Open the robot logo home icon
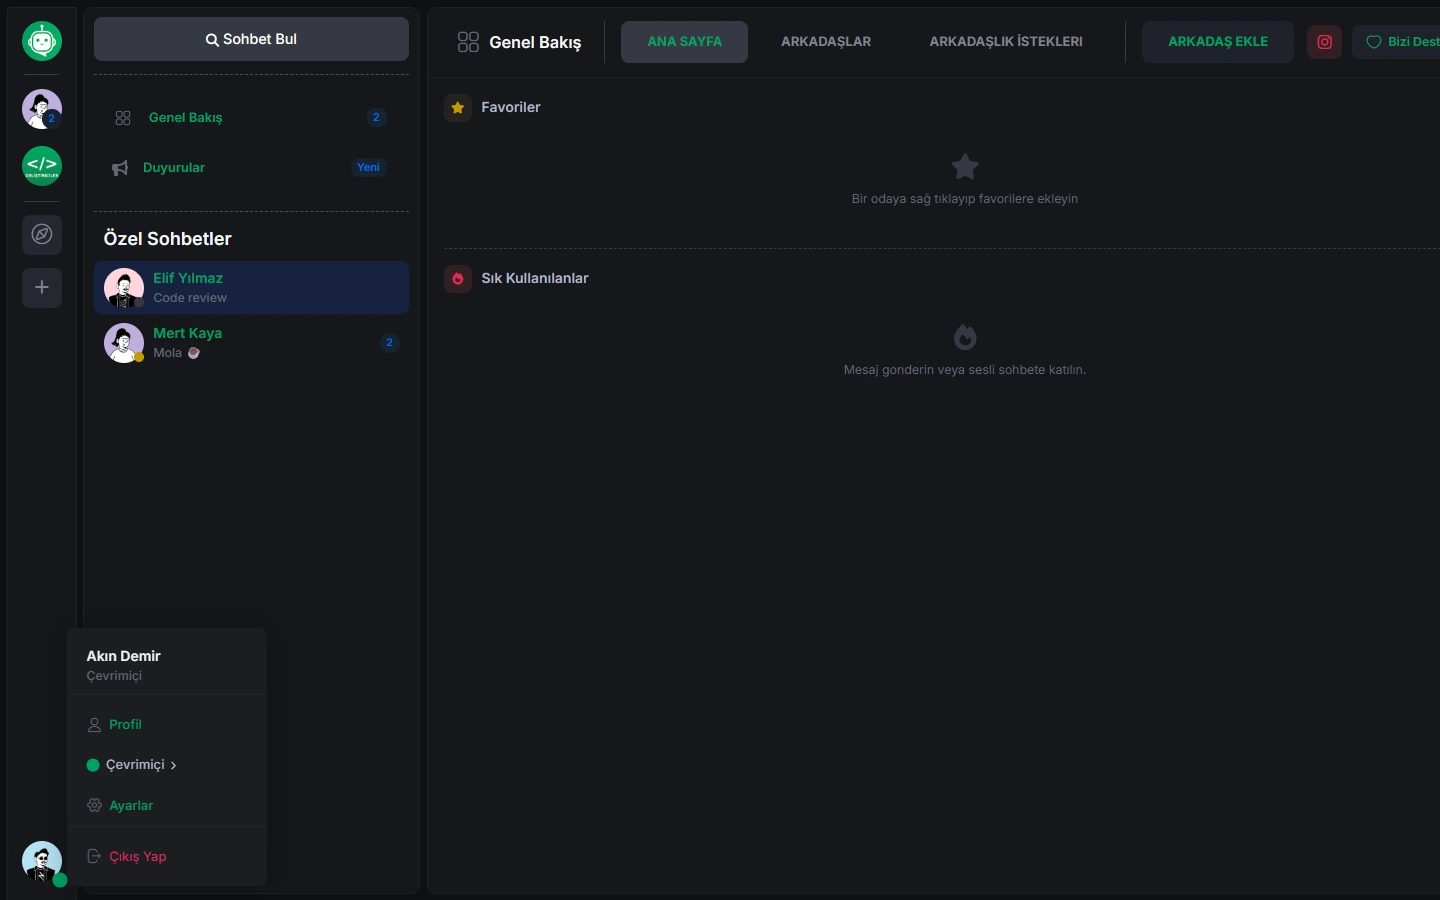Screen dimensions: 1440x900 pyautogui.click(x=42, y=41)
